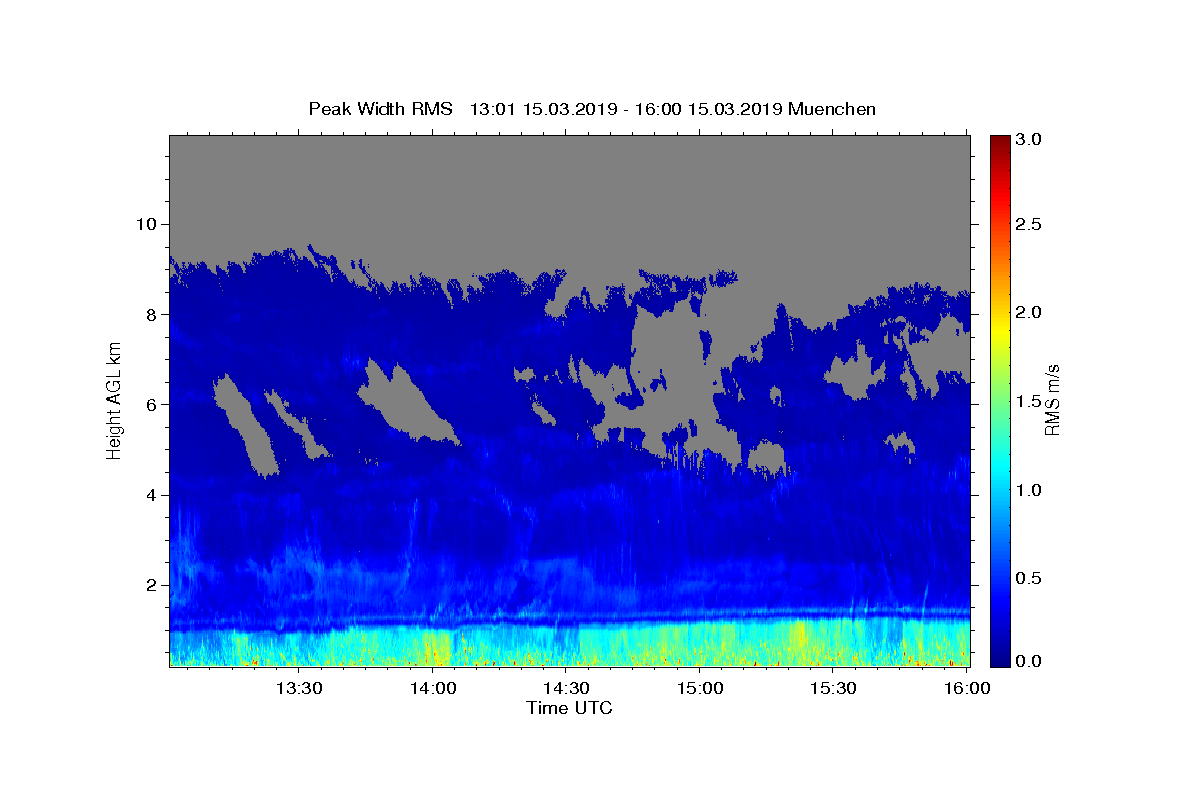Click the colorbar value 2.0
This screenshot has width=1200, height=800.
point(1031,312)
